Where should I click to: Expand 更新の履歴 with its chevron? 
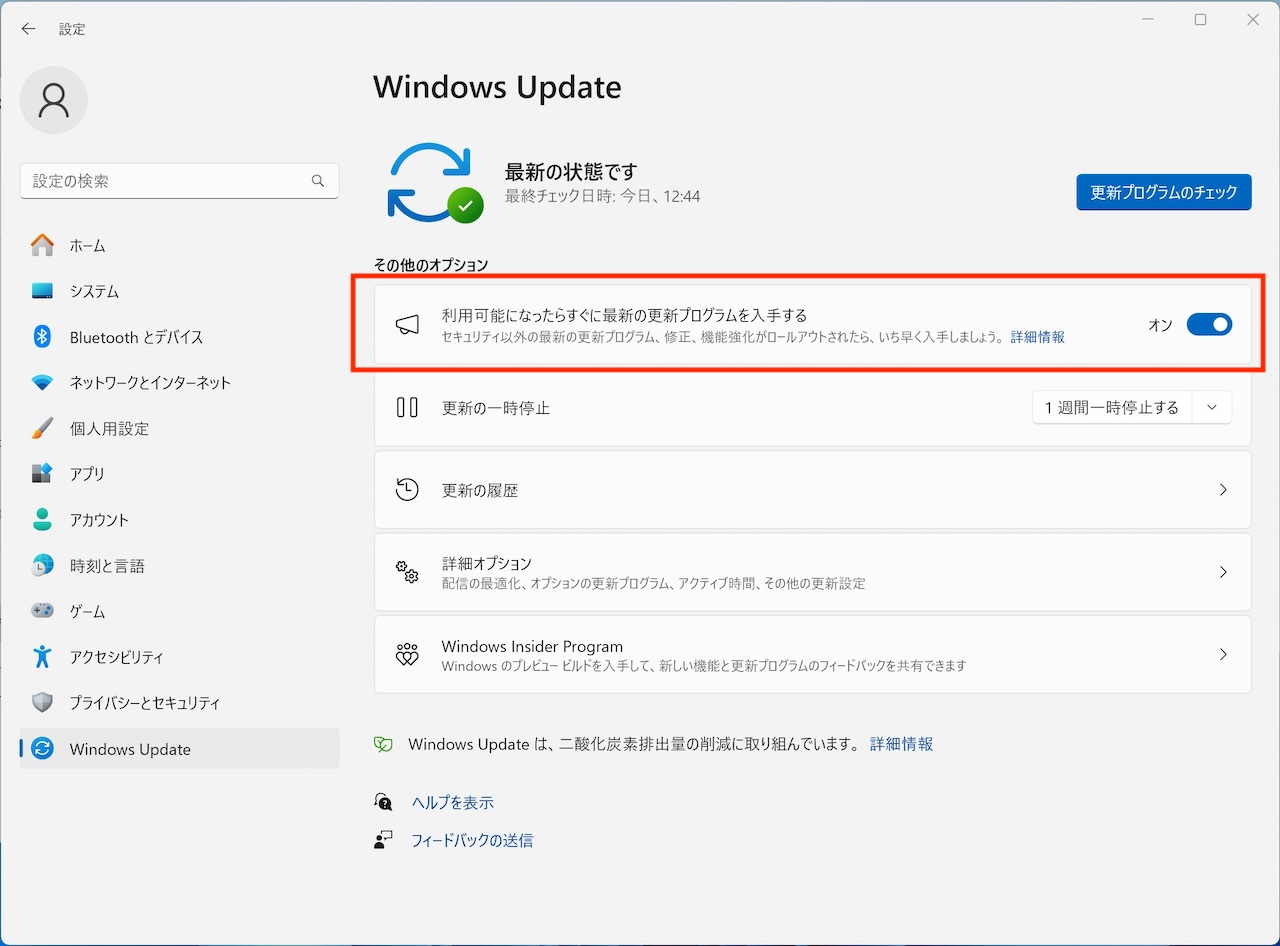[x=1223, y=490]
